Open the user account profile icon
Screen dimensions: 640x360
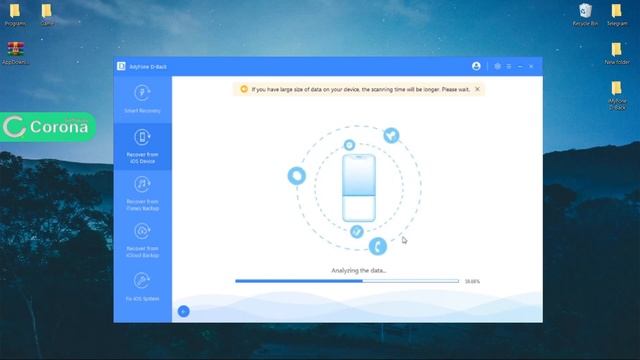tap(476, 66)
